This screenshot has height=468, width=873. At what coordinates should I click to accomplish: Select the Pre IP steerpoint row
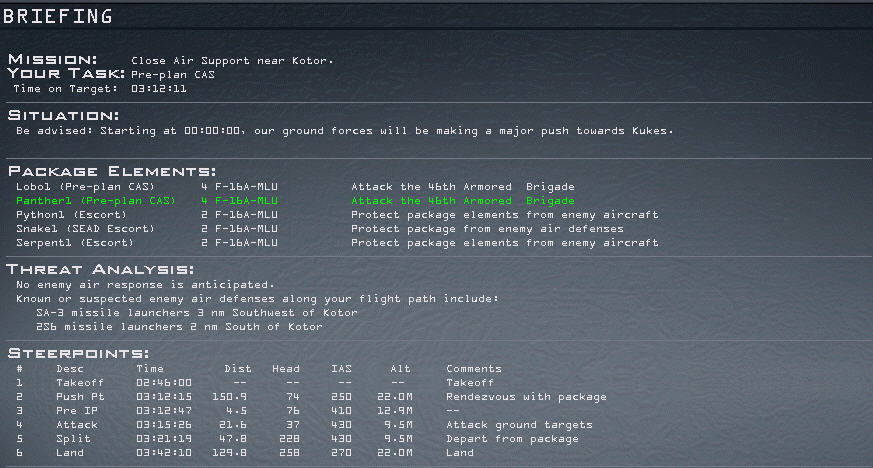[x=74, y=411]
